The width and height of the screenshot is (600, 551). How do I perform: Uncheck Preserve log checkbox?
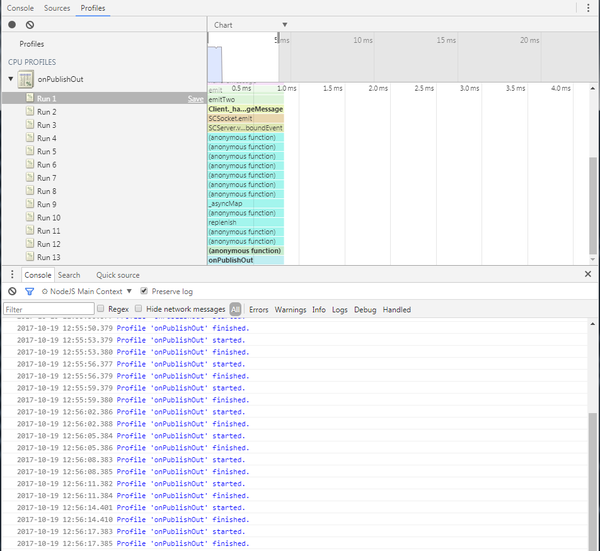[144, 291]
